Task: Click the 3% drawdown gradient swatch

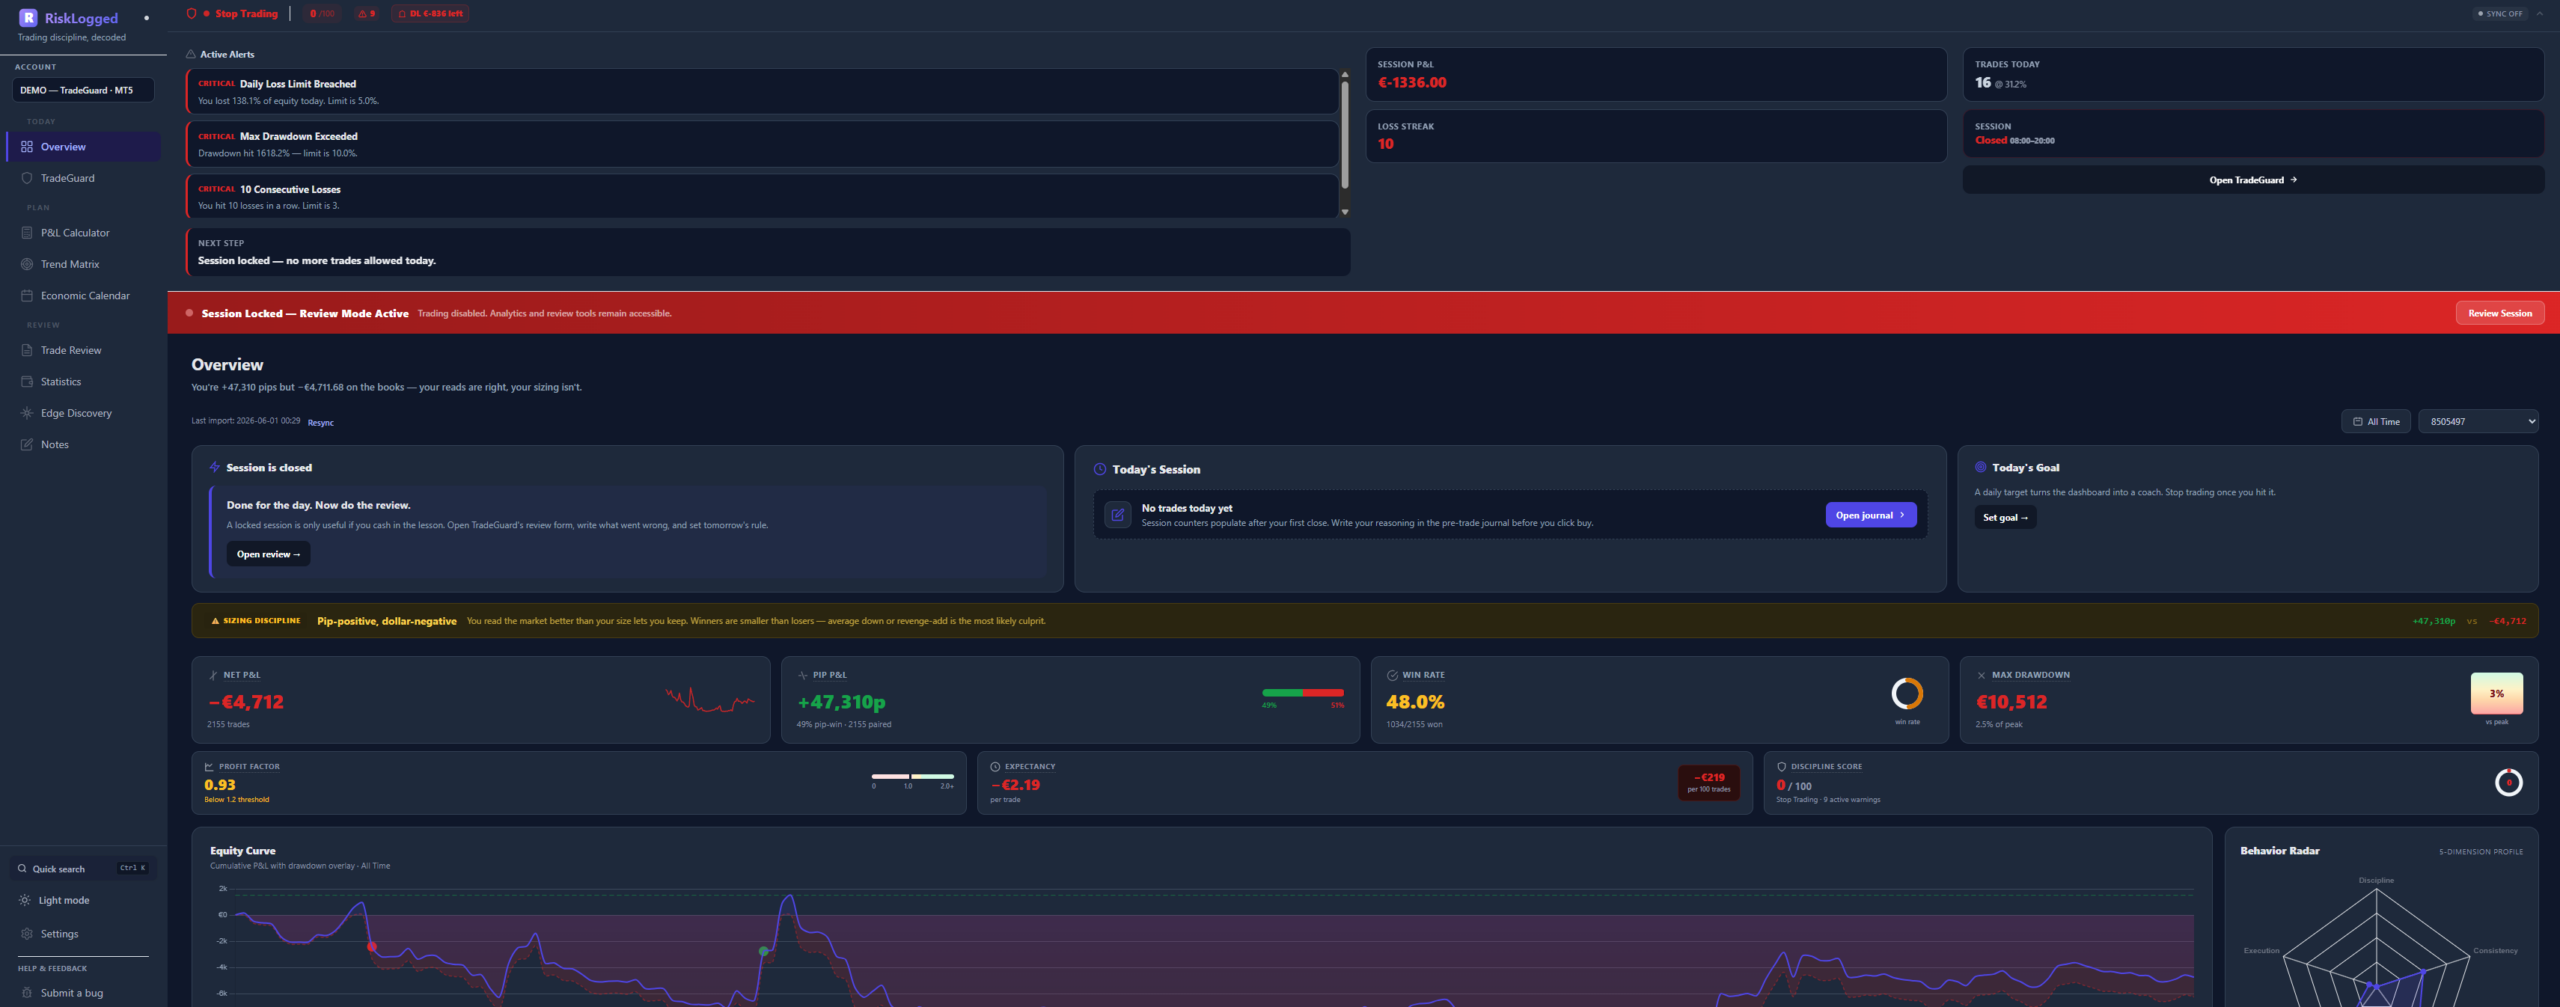Action: pos(2496,694)
